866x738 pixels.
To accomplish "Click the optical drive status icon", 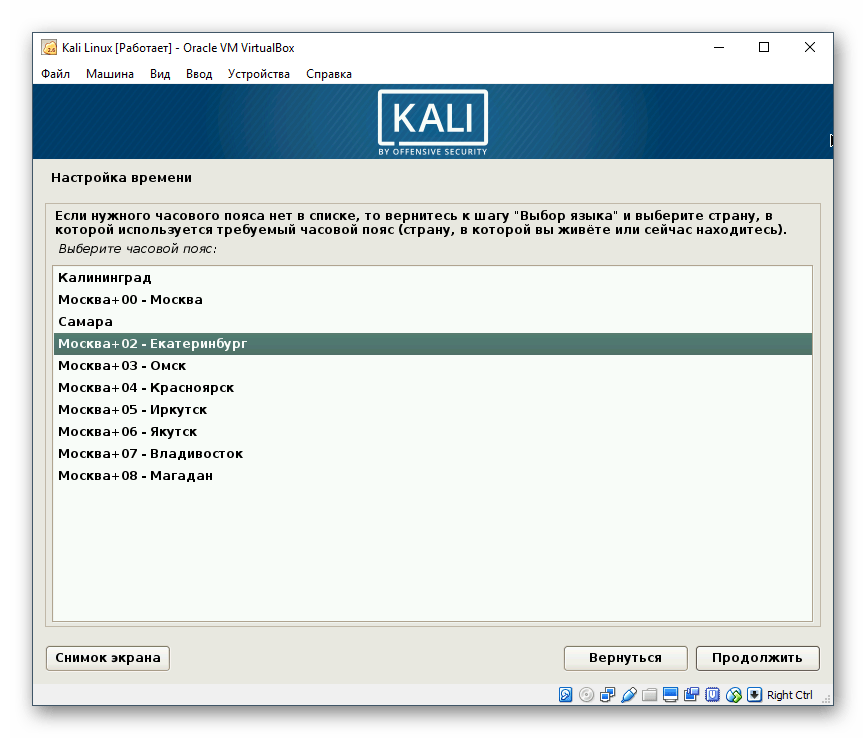I will coord(584,695).
